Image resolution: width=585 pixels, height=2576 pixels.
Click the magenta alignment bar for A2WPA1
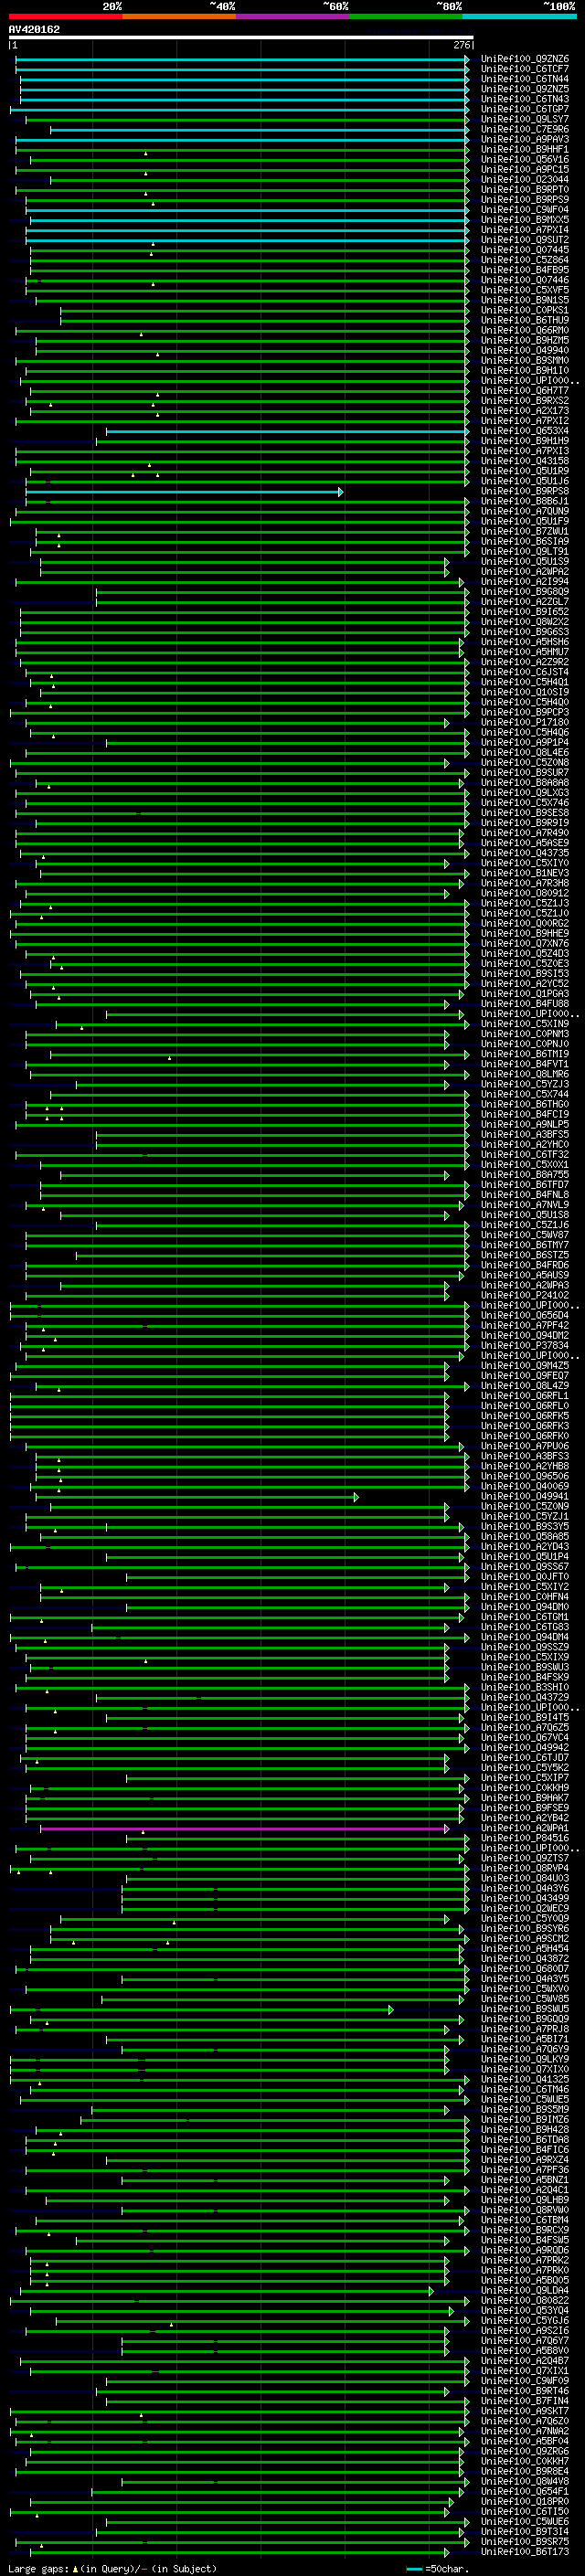pyautogui.click(x=245, y=1828)
